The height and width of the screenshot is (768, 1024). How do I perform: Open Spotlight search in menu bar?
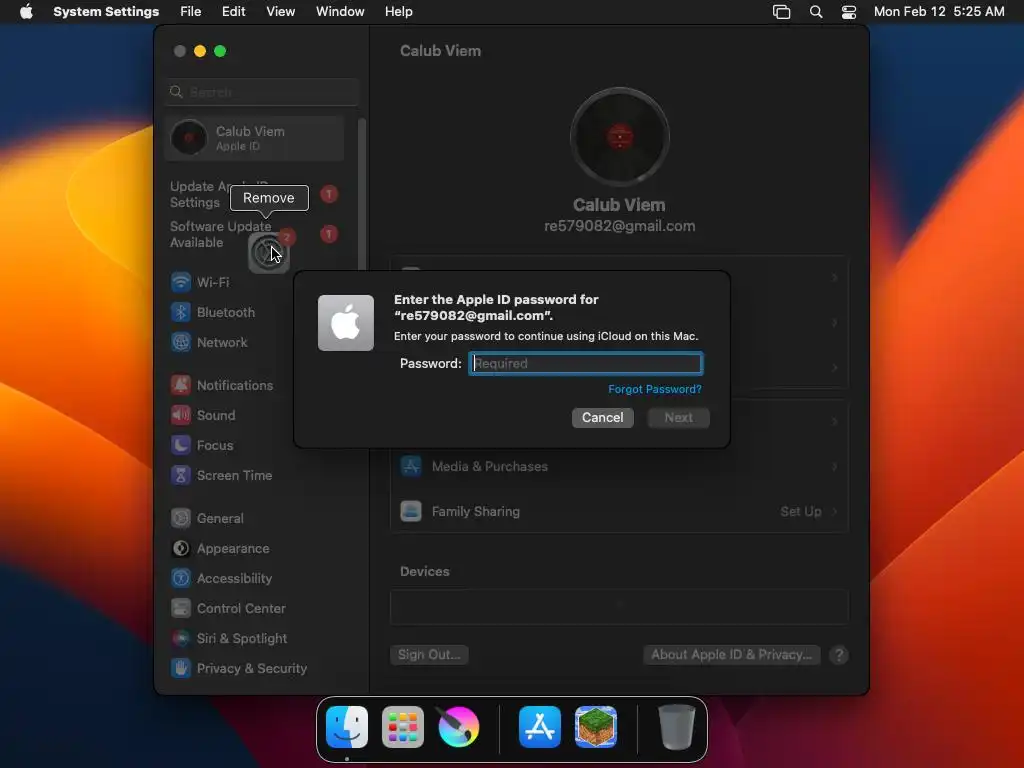coord(816,12)
